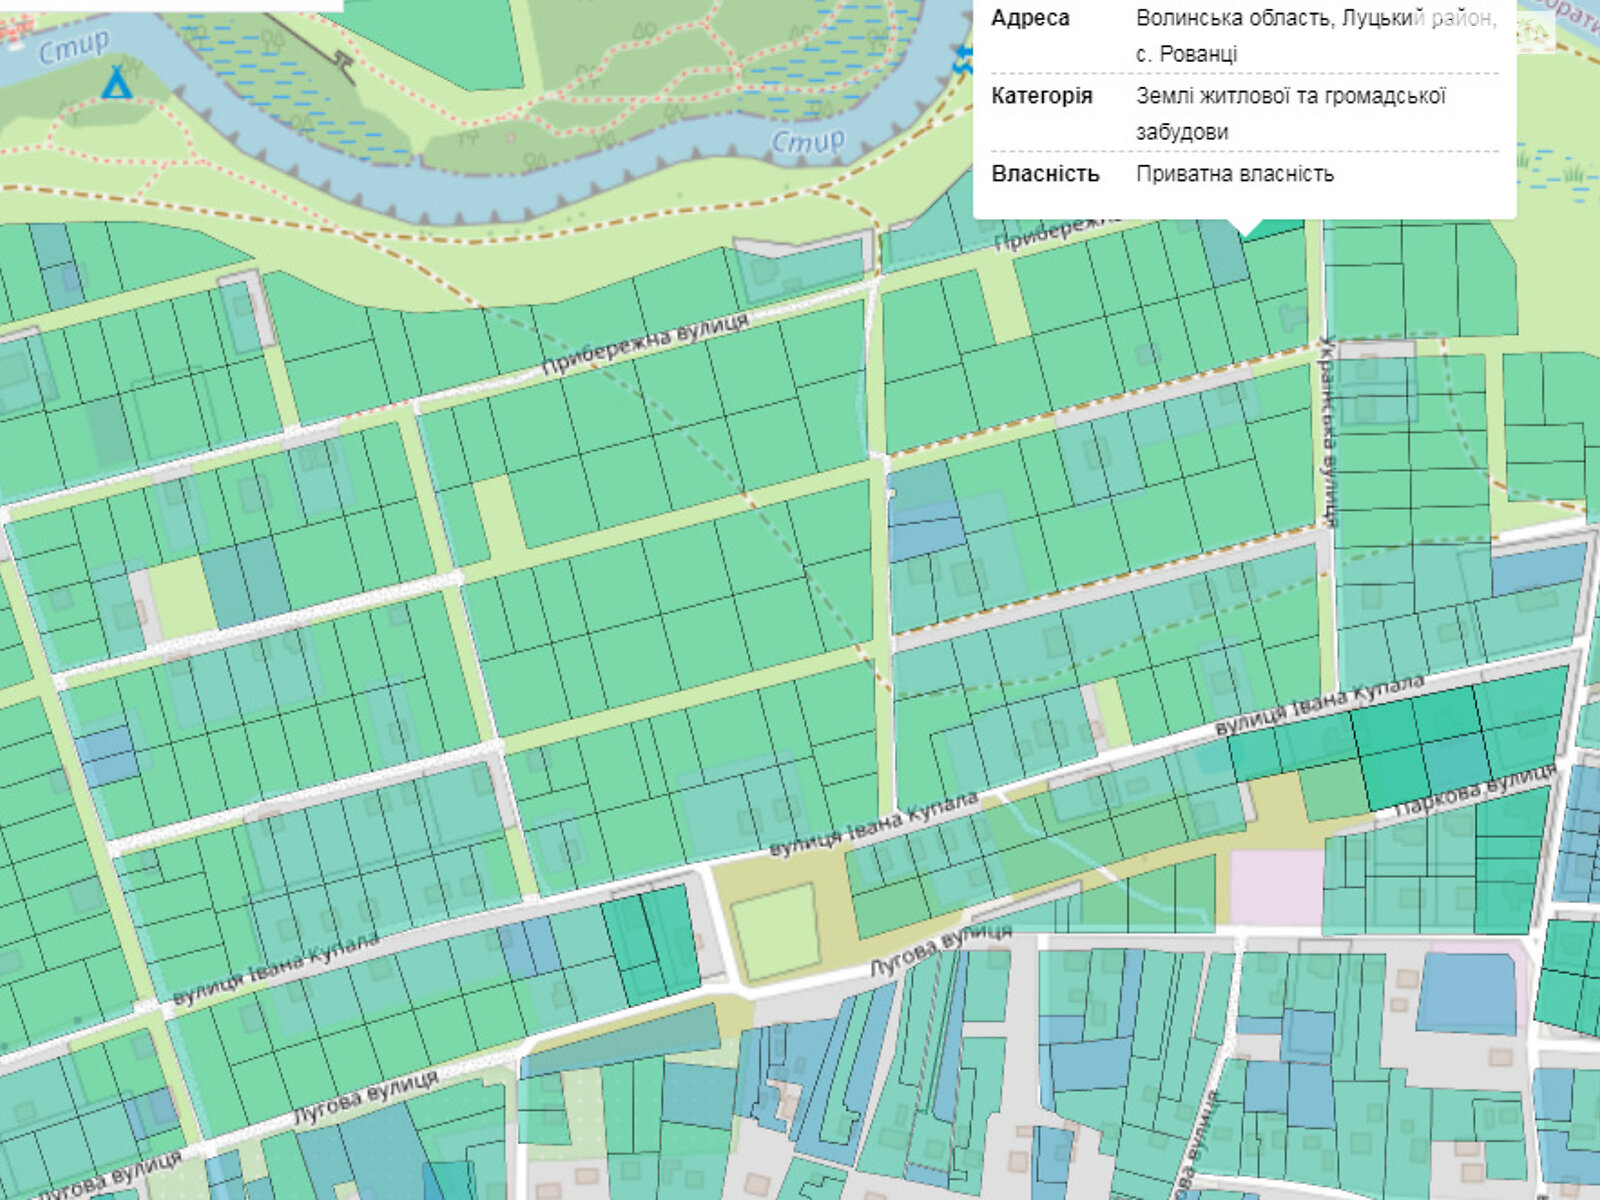Click the pink land plot near Паркова вулиця
This screenshot has width=1600, height=1200.
[1277, 889]
